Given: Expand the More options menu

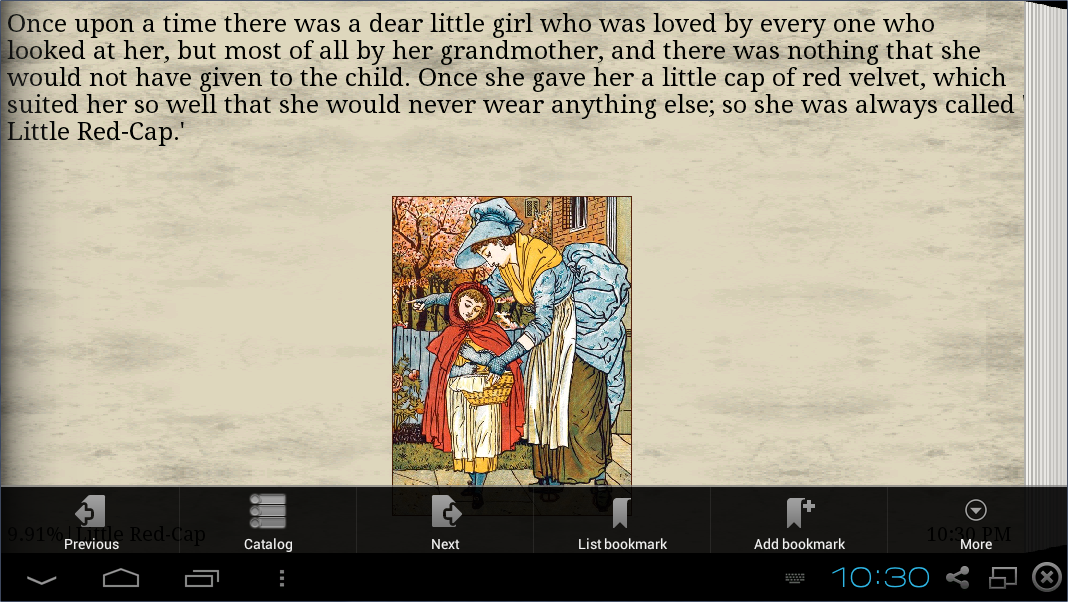Looking at the screenshot, I should pyautogui.click(x=975, y=520).
